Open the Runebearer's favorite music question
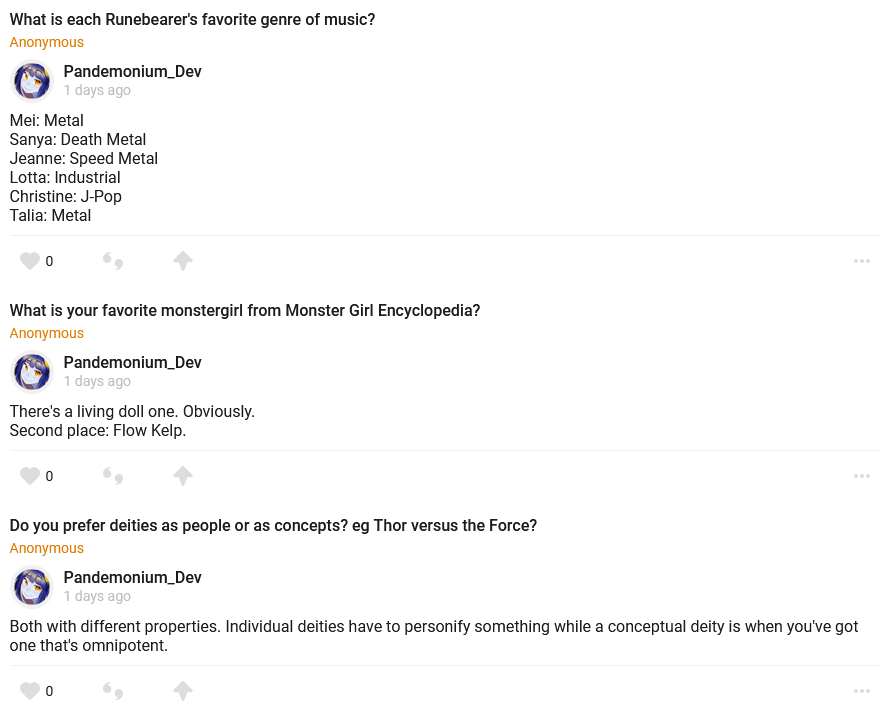This screenshot has width=890, height=711. point(192,19)
